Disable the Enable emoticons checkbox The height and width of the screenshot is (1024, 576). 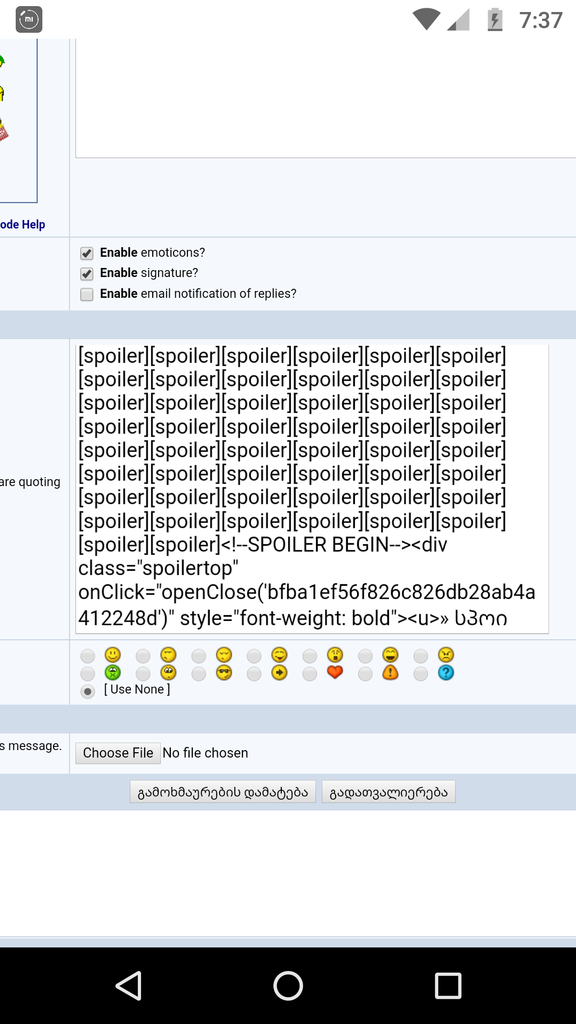[87, 253]
